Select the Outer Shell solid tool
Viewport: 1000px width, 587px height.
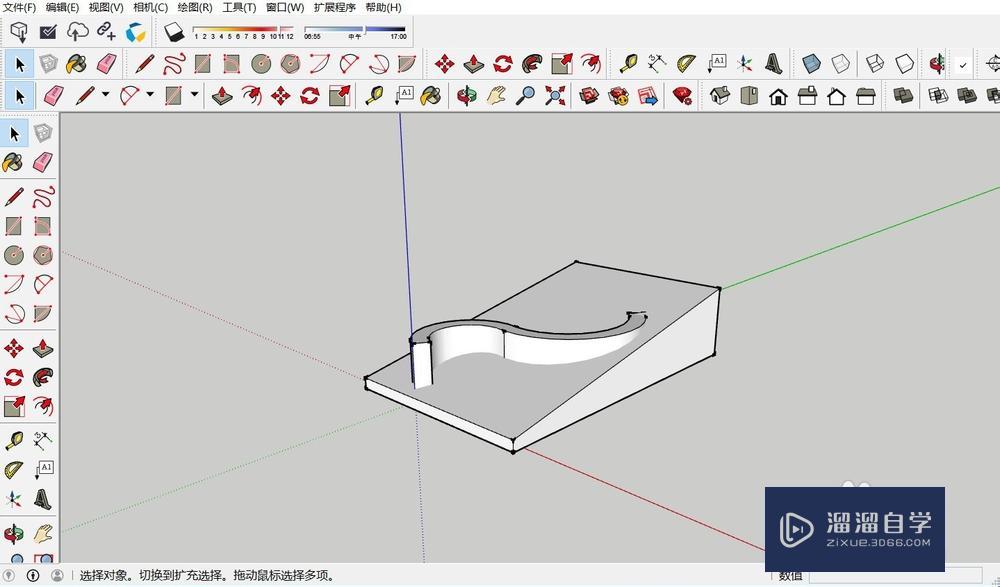[902, 96]
